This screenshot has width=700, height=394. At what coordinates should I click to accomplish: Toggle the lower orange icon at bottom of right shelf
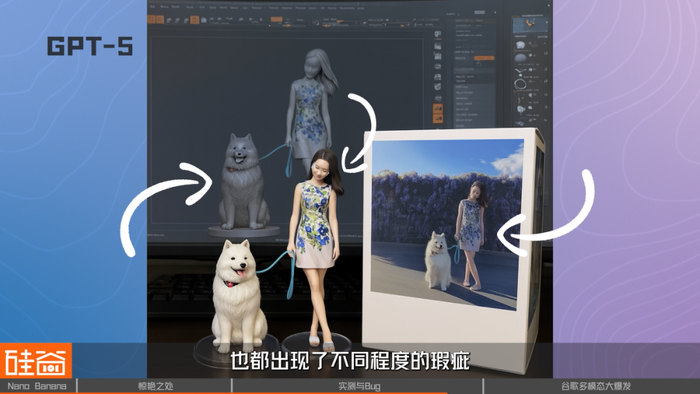coord(438,118)
